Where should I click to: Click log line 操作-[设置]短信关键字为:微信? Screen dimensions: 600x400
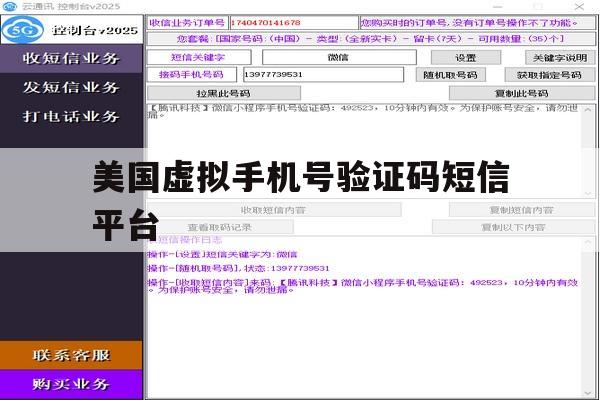point(222,255)
